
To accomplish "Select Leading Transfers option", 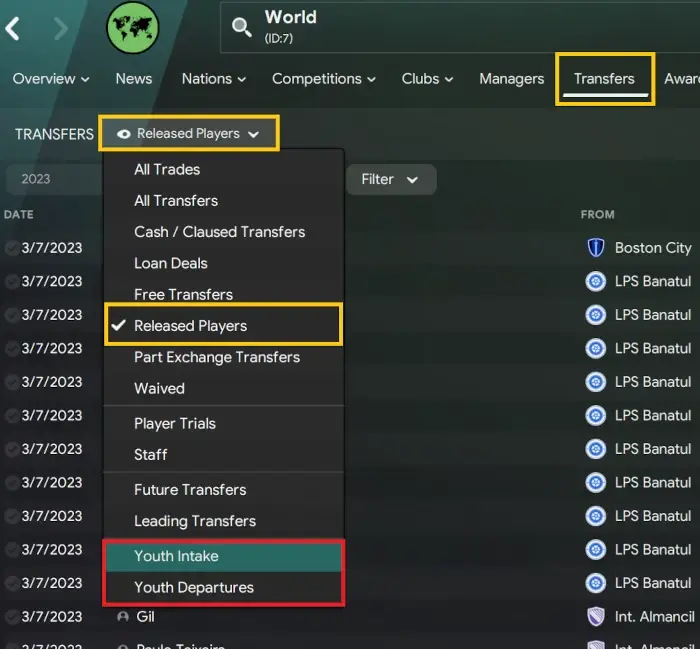I will point(224,521).
